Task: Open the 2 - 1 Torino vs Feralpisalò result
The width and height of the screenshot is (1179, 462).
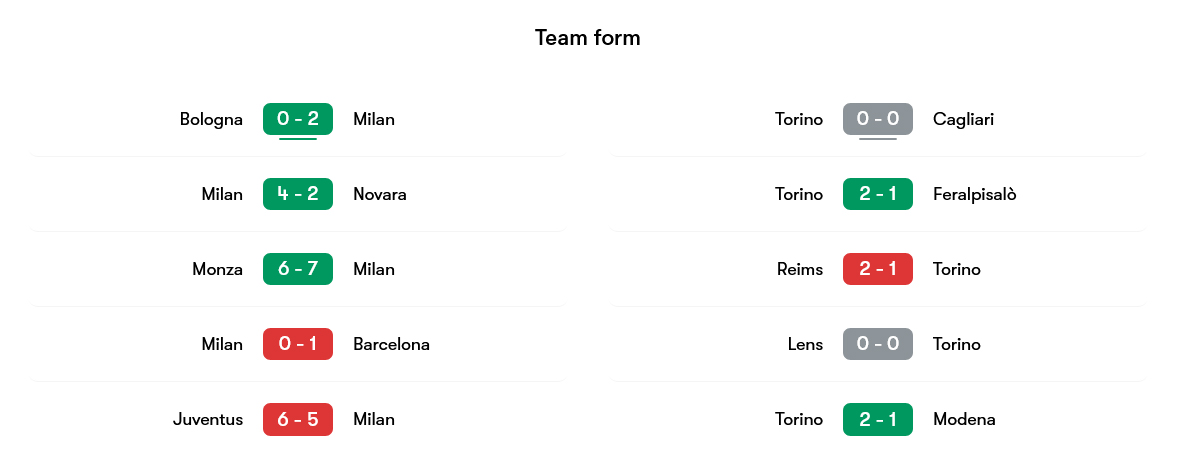Action: coord(878,194)
